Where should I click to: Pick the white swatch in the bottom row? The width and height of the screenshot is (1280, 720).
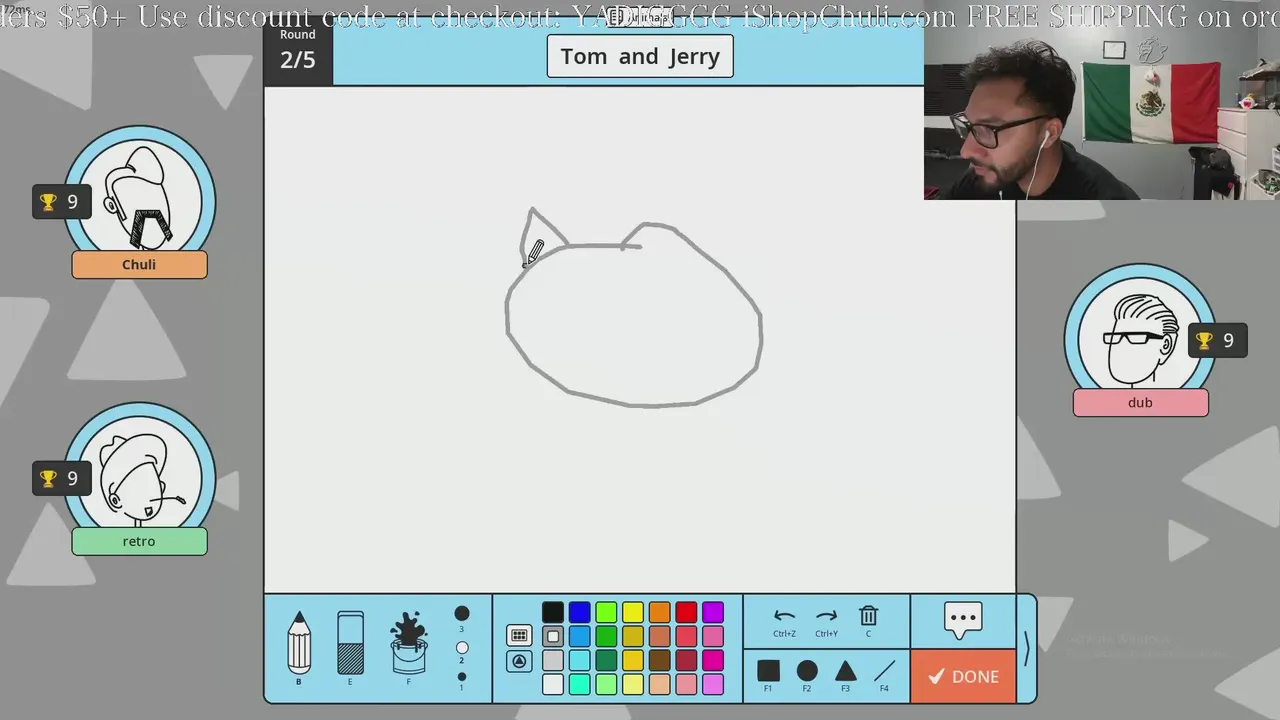(x=553, y=684)
